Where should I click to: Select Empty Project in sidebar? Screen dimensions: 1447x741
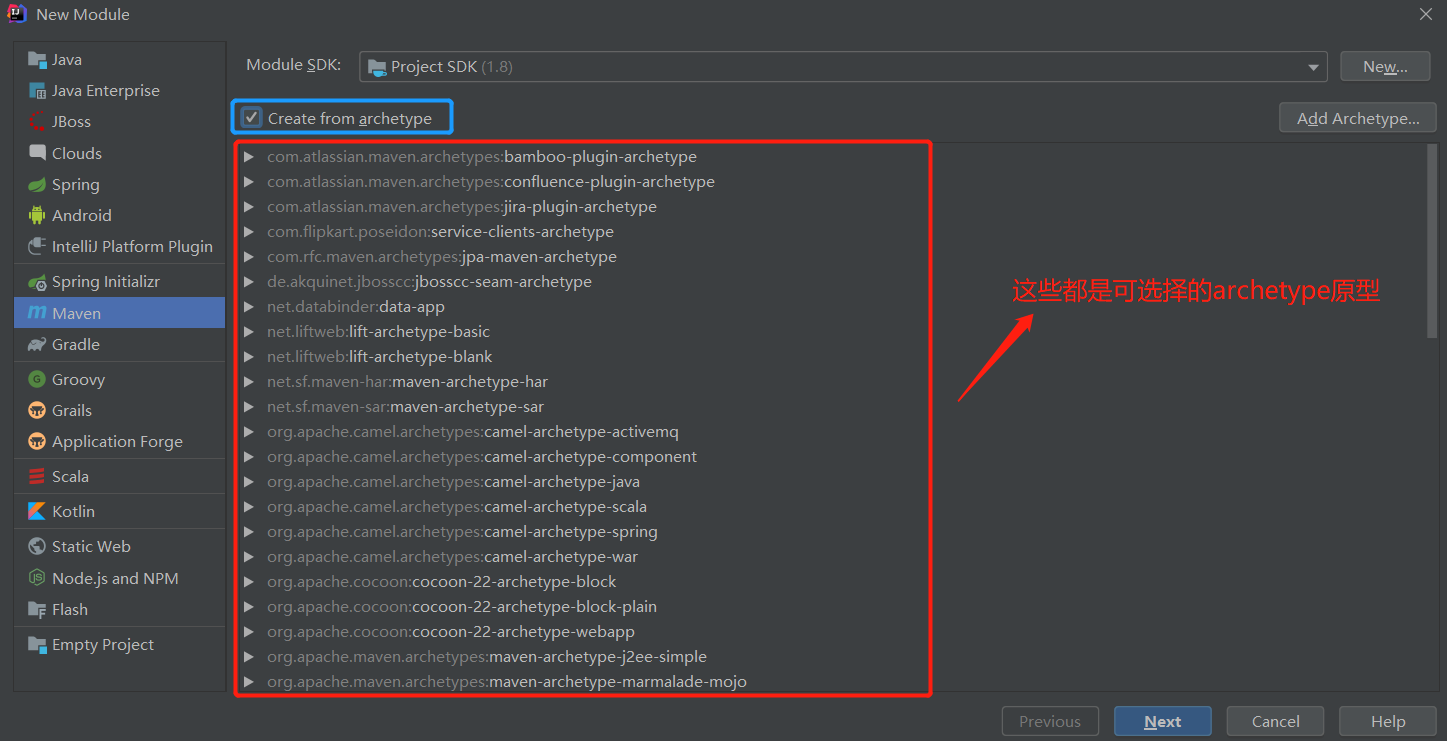click(119, 645)
